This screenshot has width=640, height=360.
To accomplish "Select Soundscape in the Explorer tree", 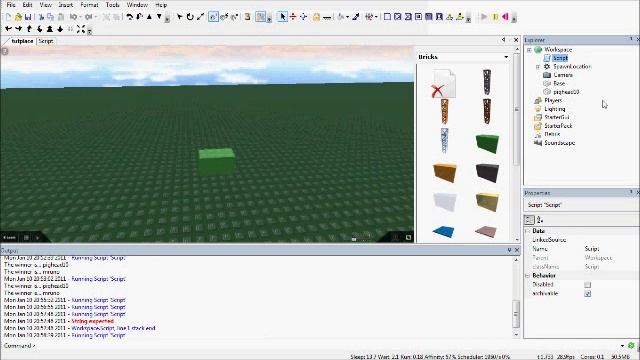I will tap(560, 143).
